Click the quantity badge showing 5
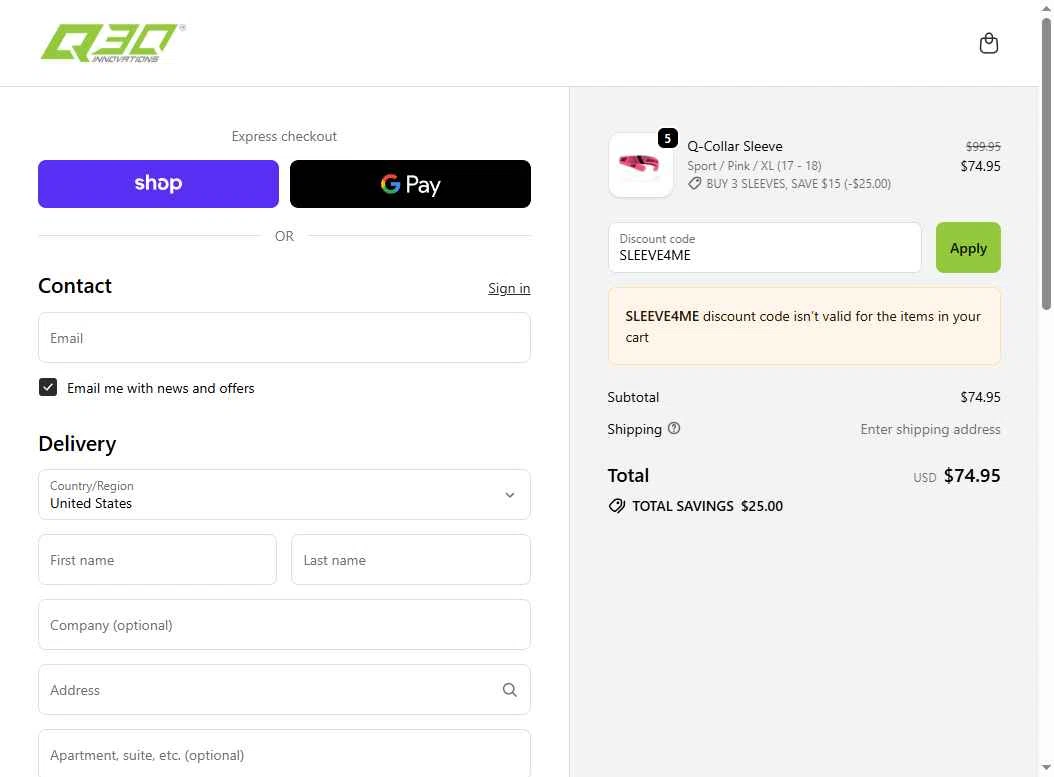The image size is (1054, 777). [667, 138]
